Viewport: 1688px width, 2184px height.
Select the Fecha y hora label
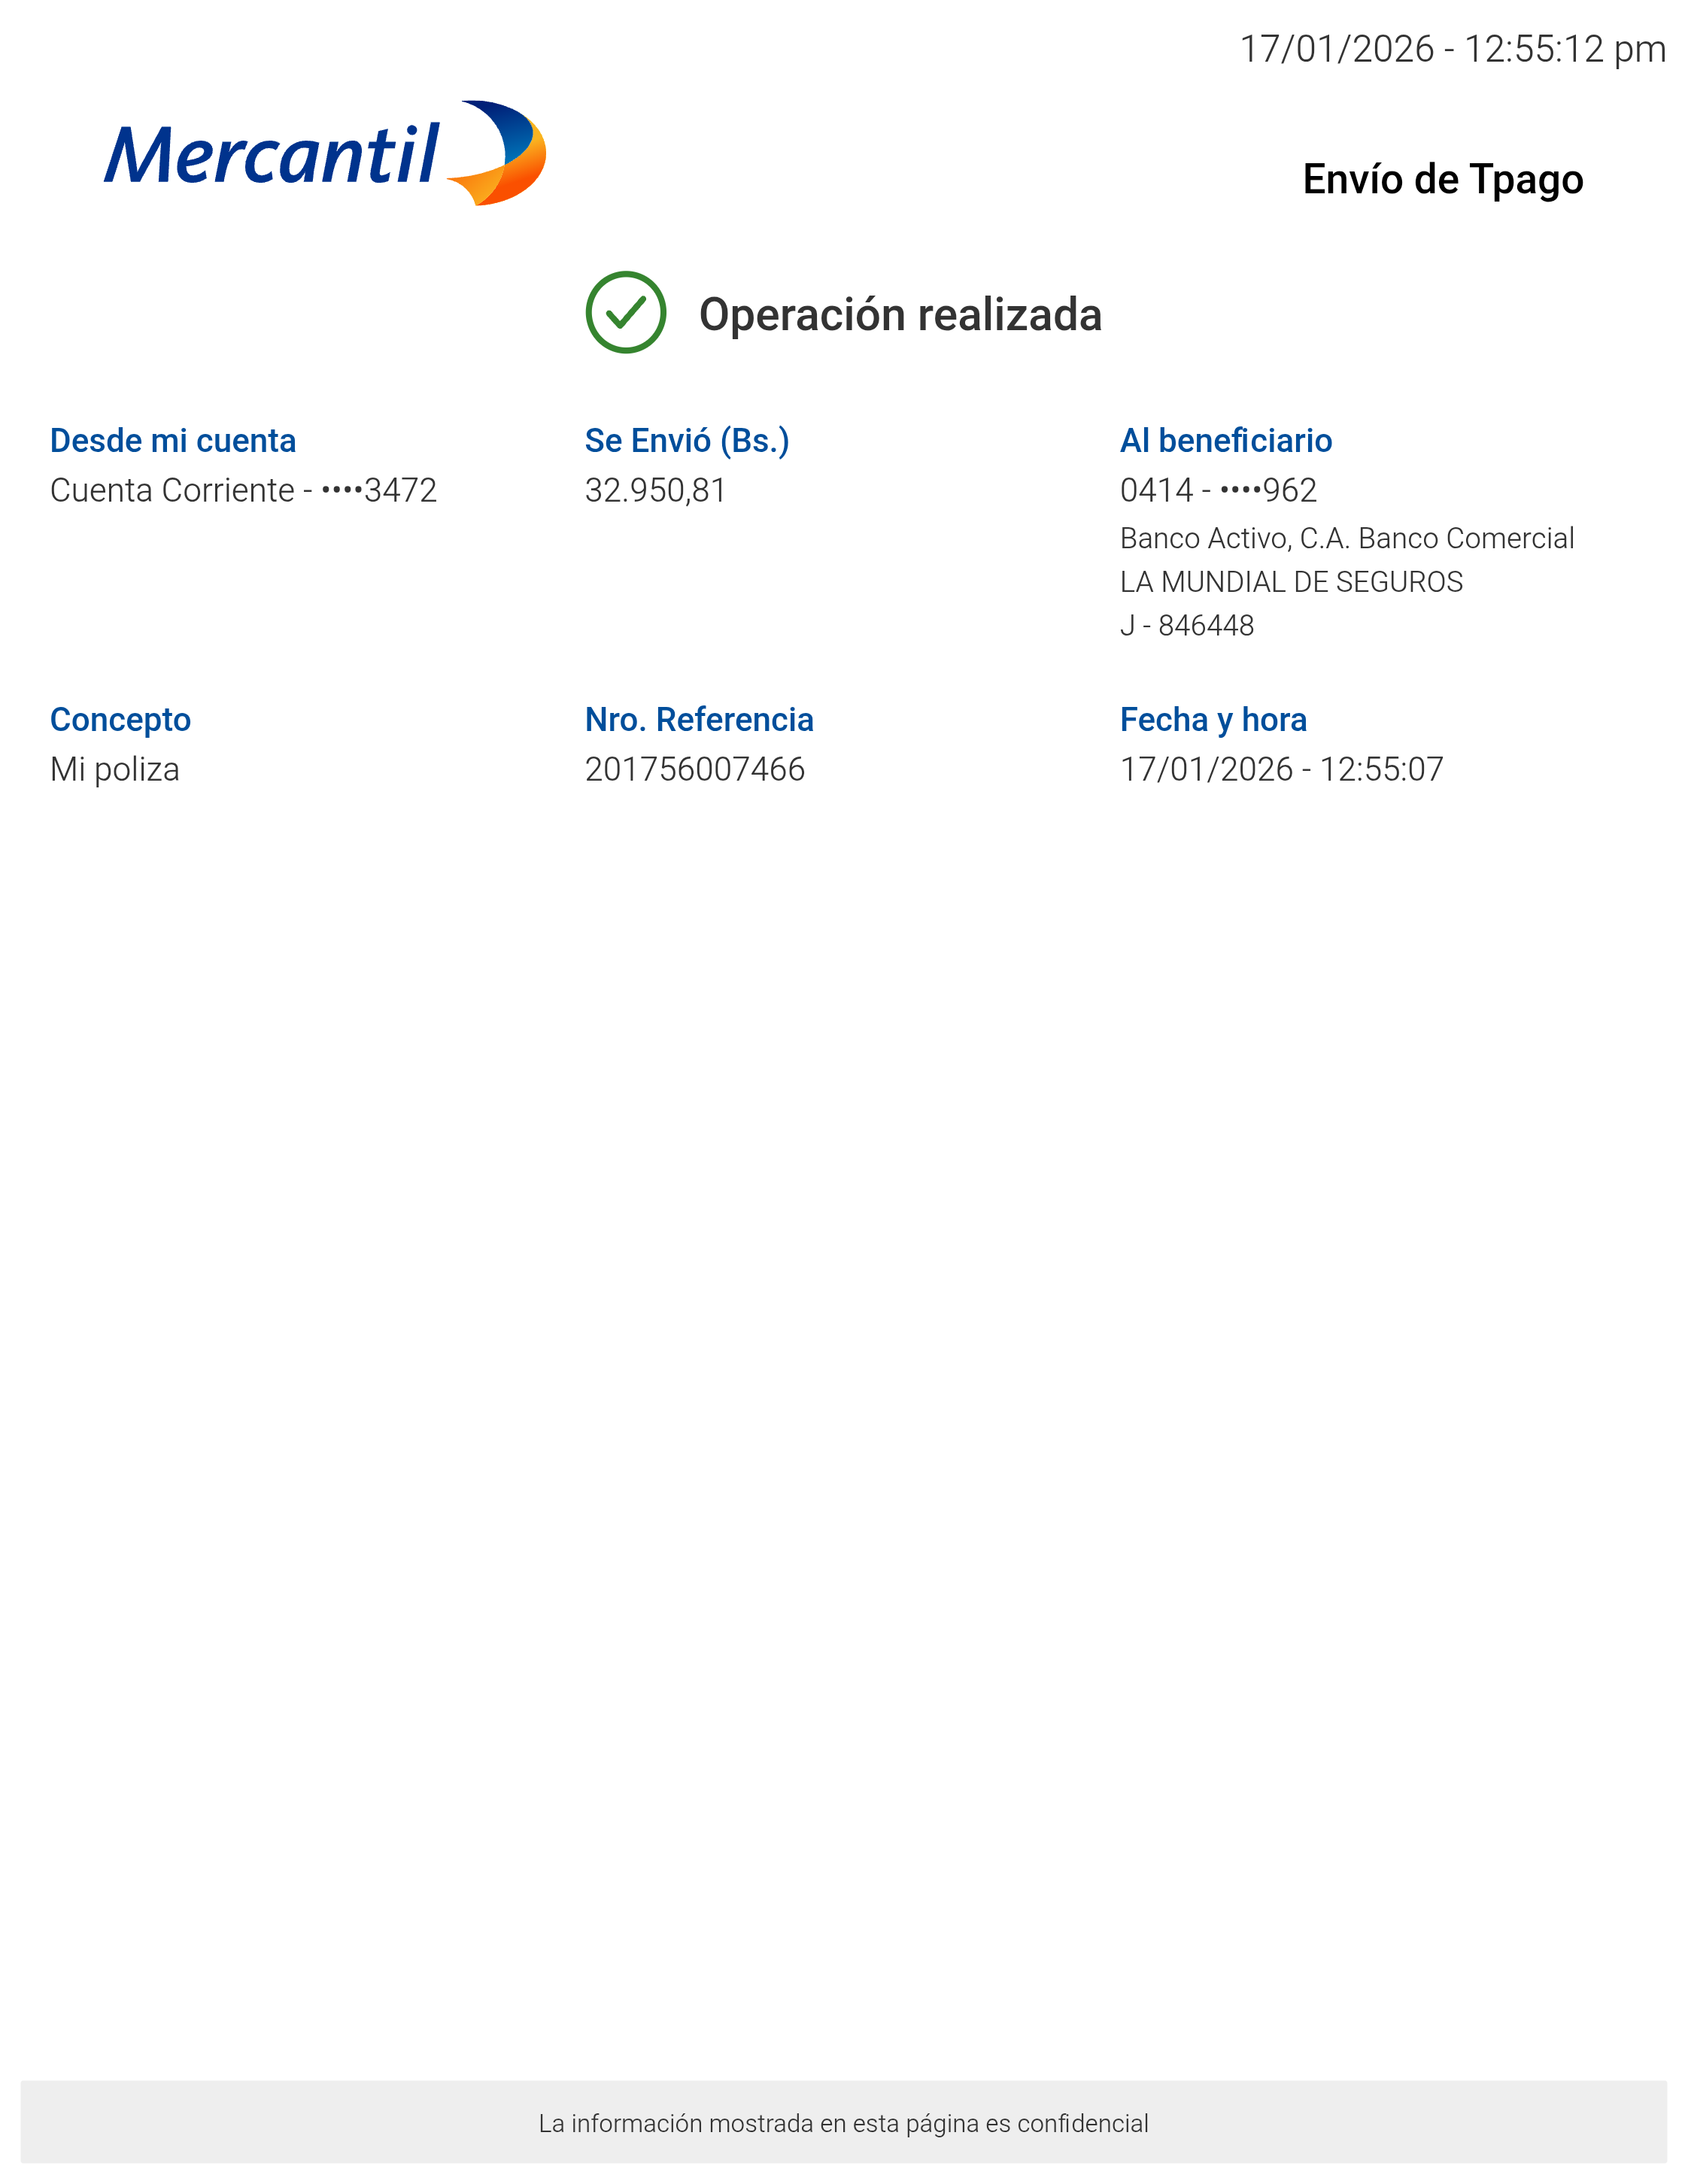click(x=1212, y=719)
